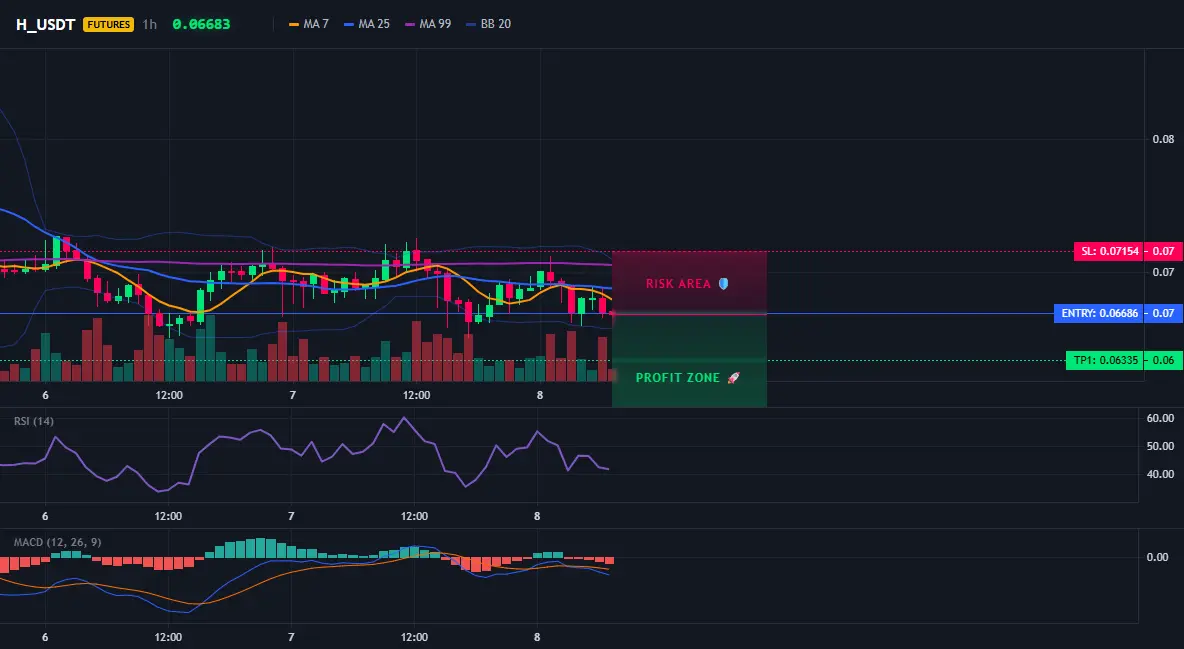Screen dimensions: 1184x649
Task: Click the FUTURES badge
Action: 109,24
